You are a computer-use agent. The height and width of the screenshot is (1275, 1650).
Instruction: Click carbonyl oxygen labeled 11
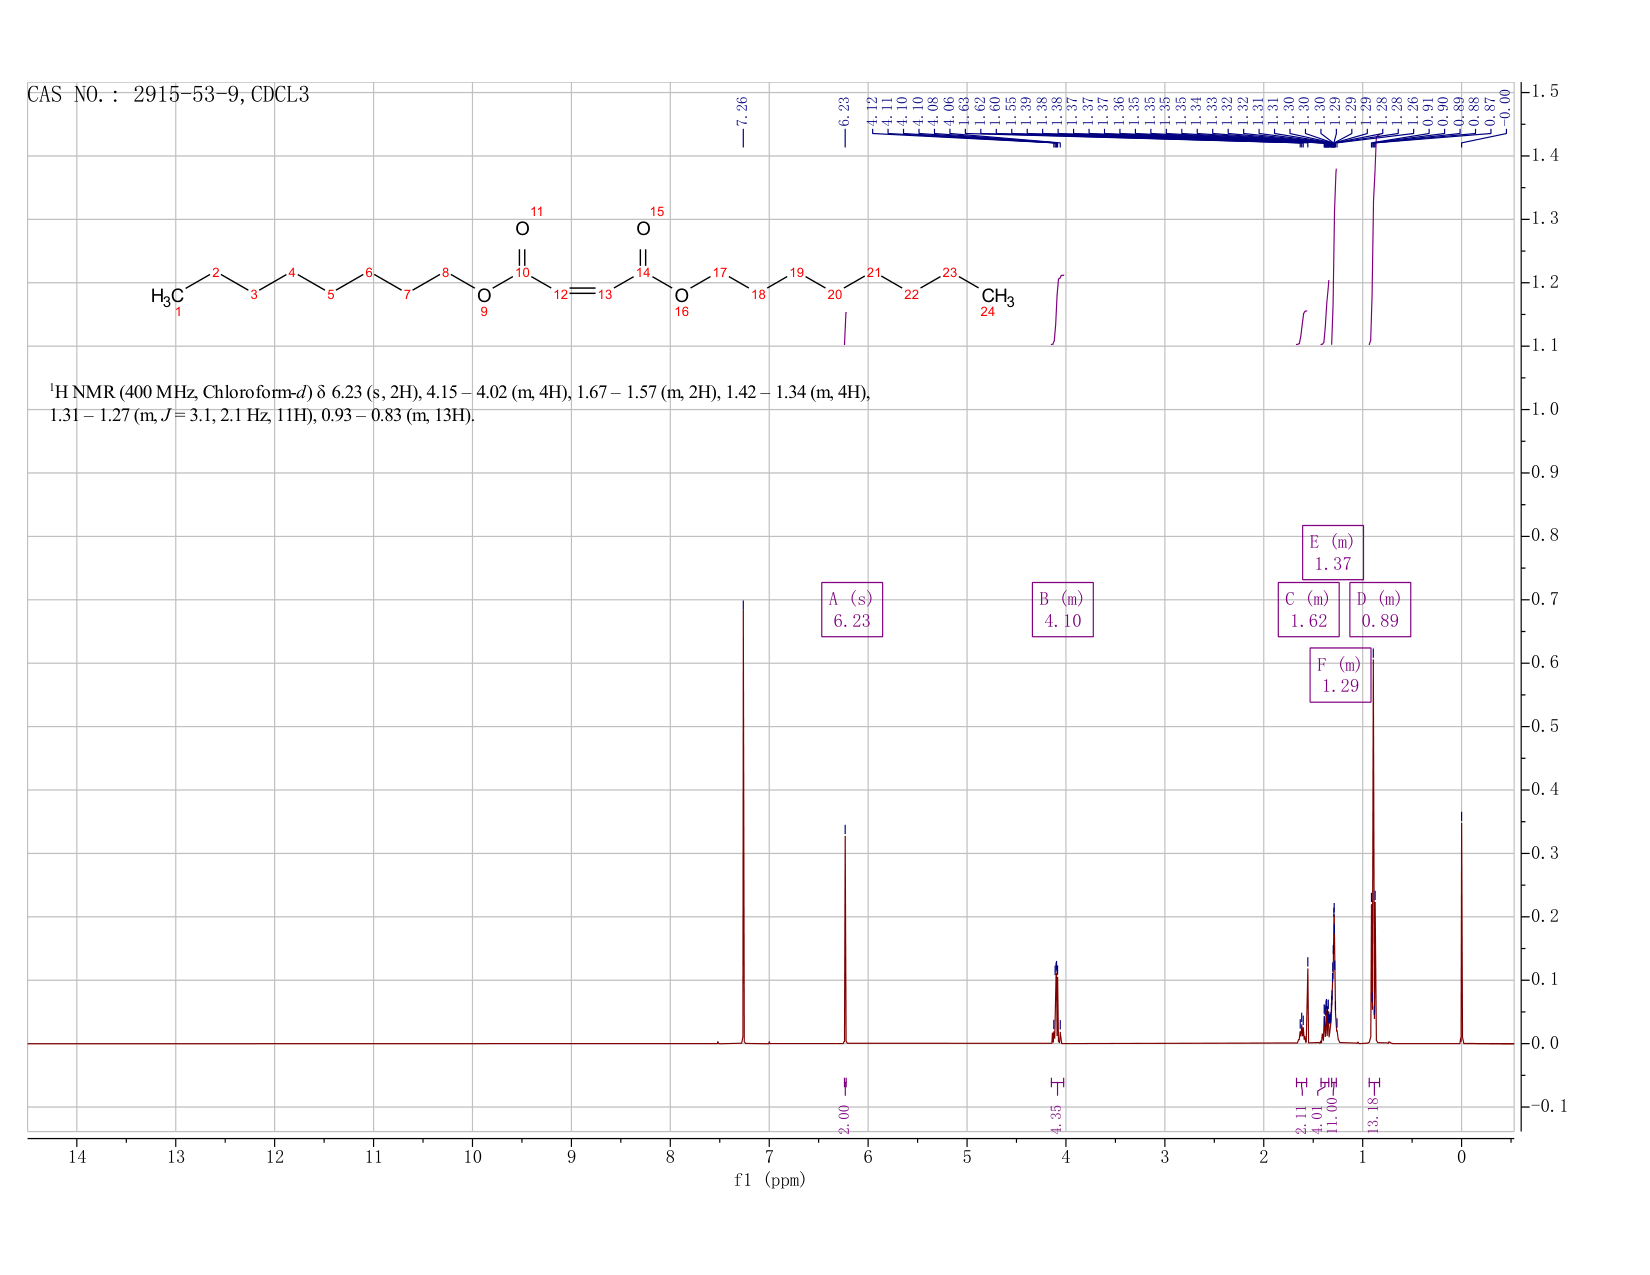[x=522, y=229]
